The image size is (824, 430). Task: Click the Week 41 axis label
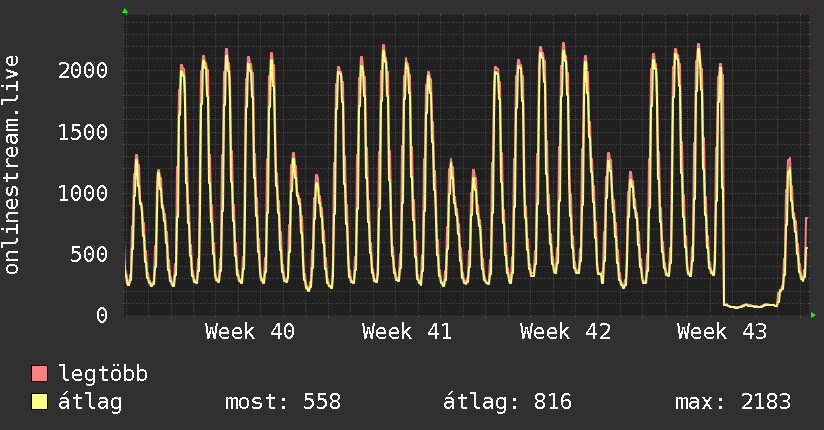pos(407,332)
